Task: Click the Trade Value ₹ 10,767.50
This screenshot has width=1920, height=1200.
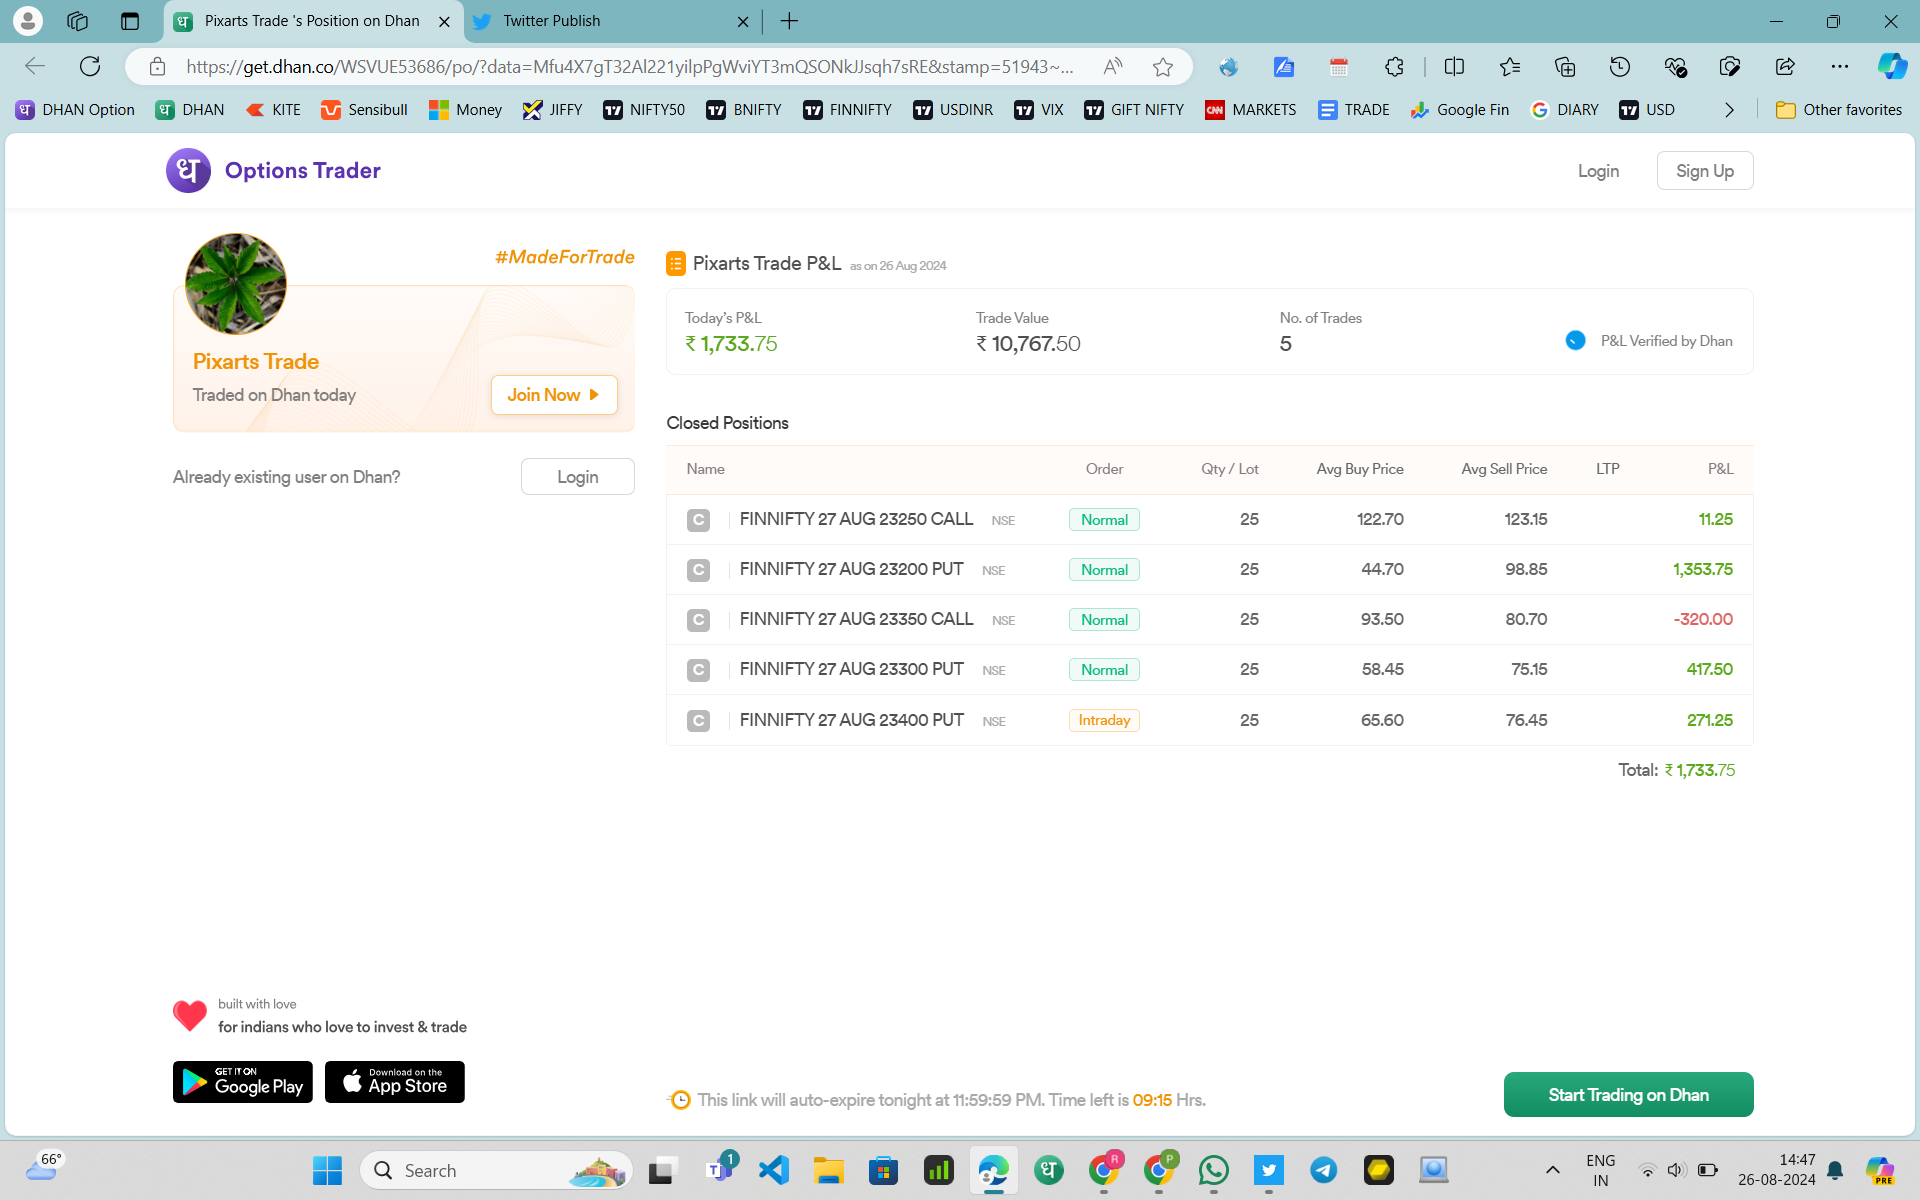Action: tap(1028, 344)
